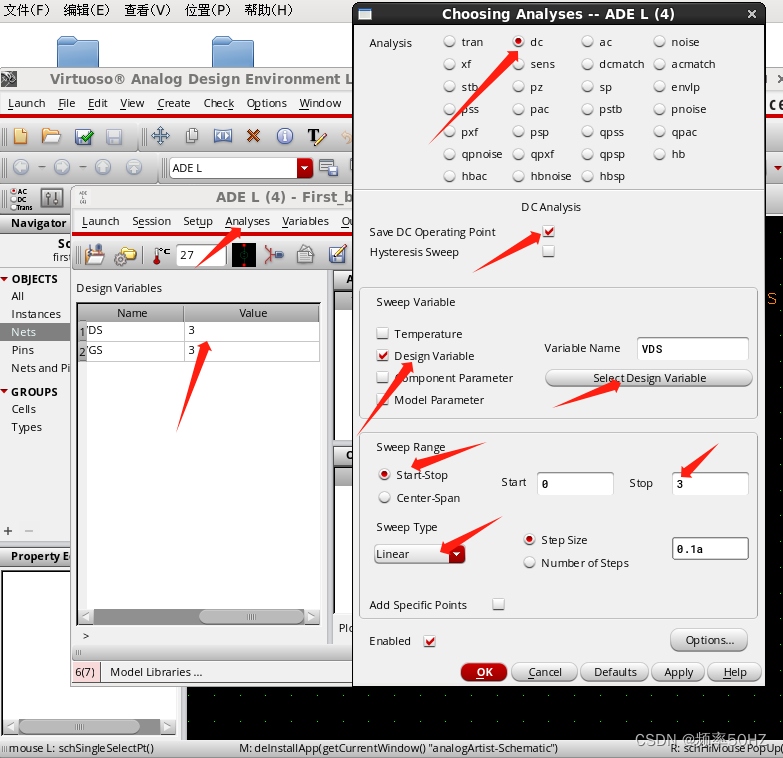Viewport: 783px width, 758px height.
Task: Check the Temperature sweep variable box
Action: click(383, 333)
